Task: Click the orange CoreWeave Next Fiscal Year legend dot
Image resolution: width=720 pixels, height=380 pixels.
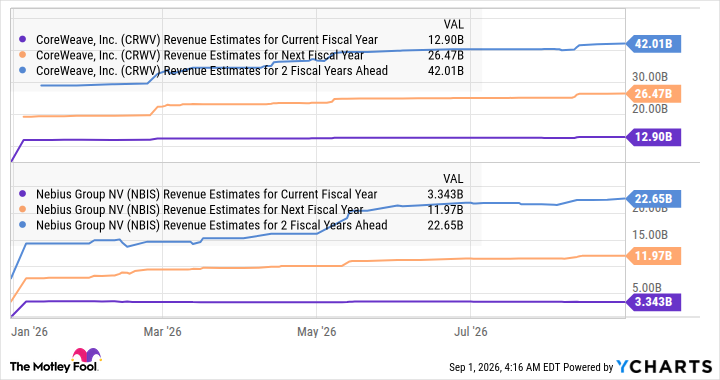Action: pos(22,56)
